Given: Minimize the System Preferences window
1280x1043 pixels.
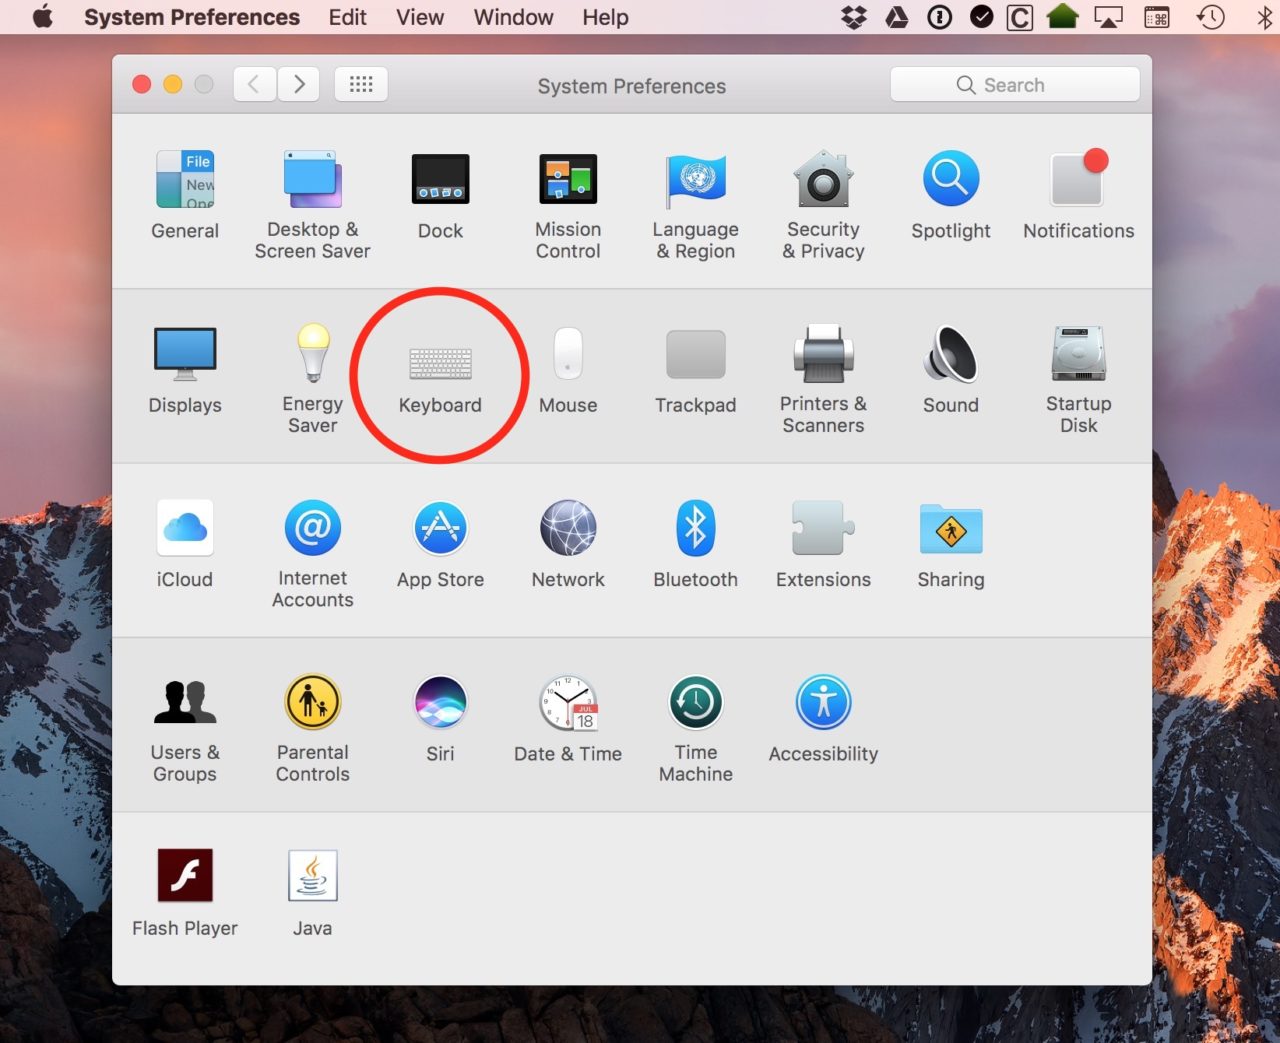Looking at the screenshot, I should (173, 85).
